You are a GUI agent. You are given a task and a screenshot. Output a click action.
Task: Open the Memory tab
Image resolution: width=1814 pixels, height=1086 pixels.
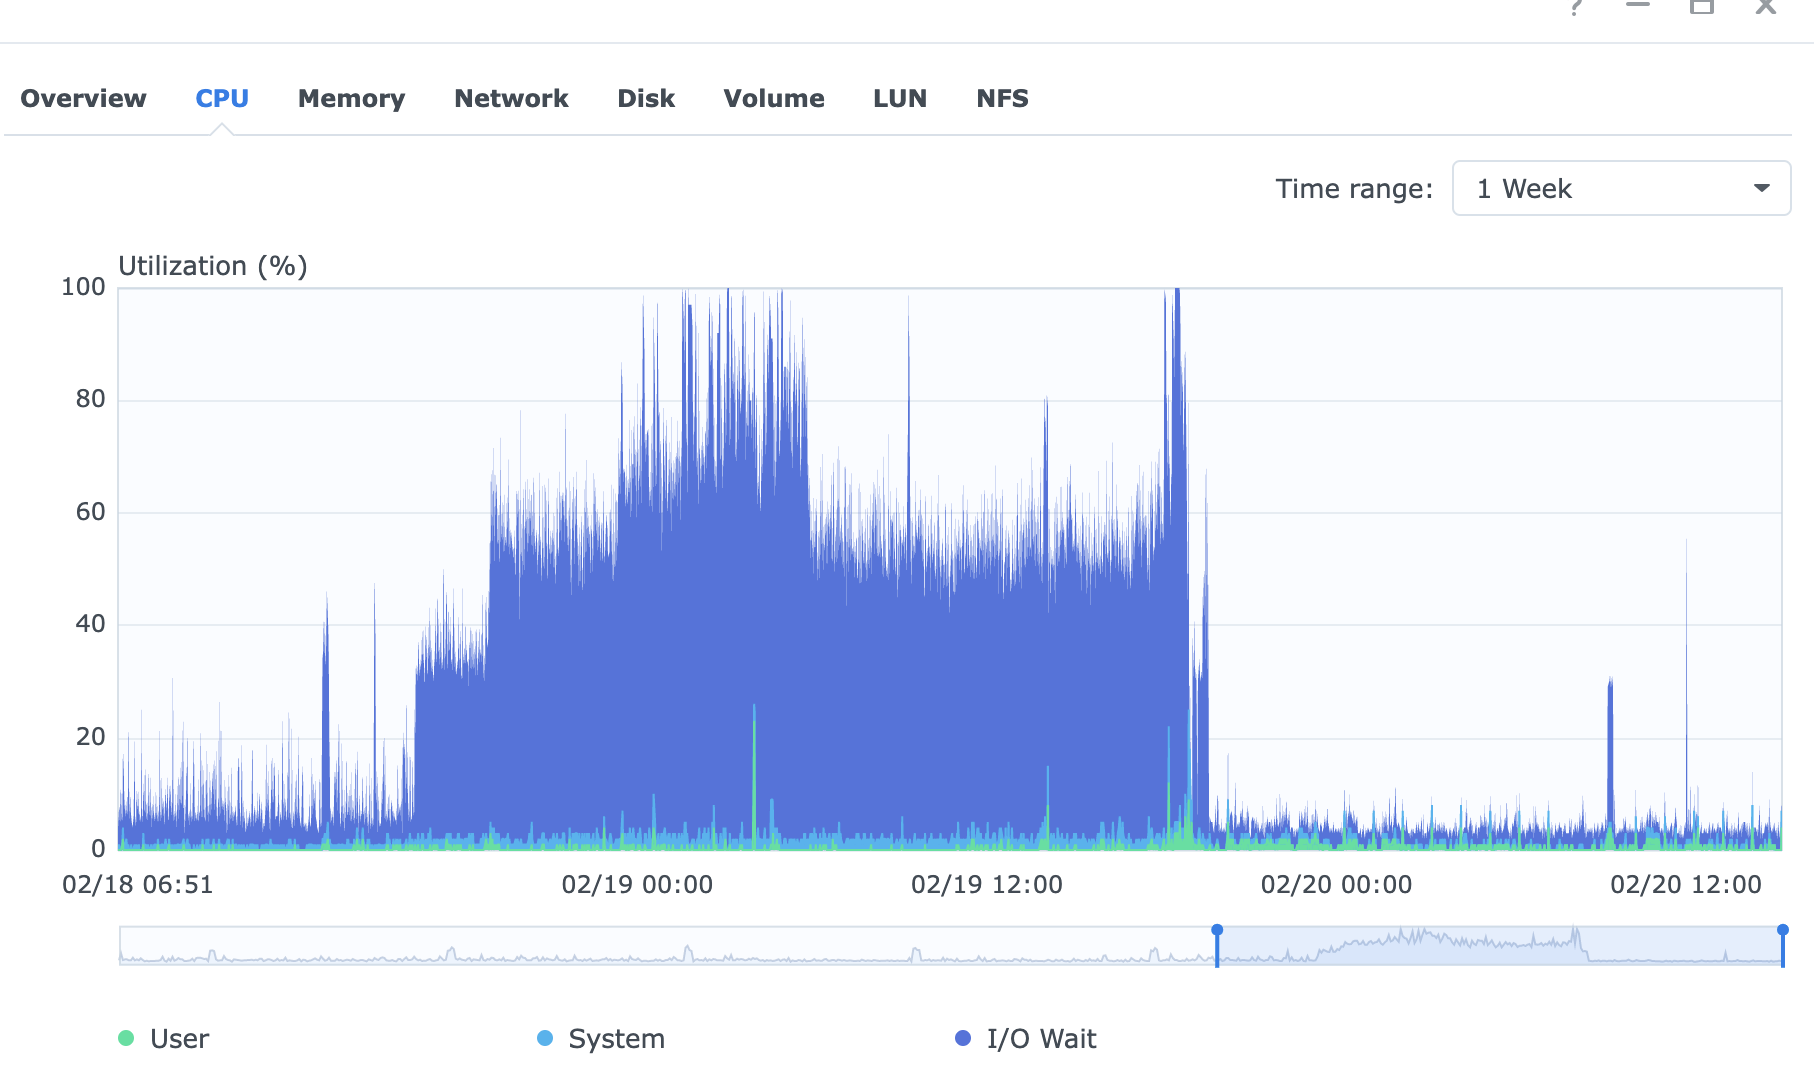pyautogui.click(x=351, y=98)
